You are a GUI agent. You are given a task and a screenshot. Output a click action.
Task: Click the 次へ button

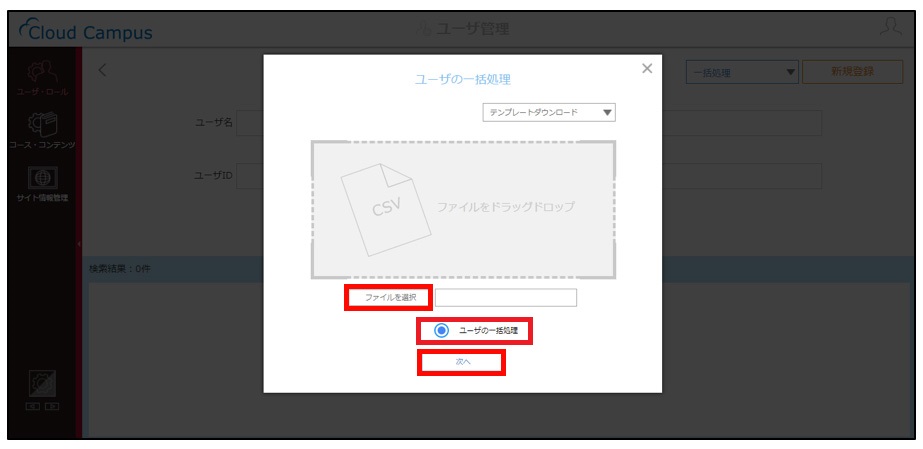[462, 362]
